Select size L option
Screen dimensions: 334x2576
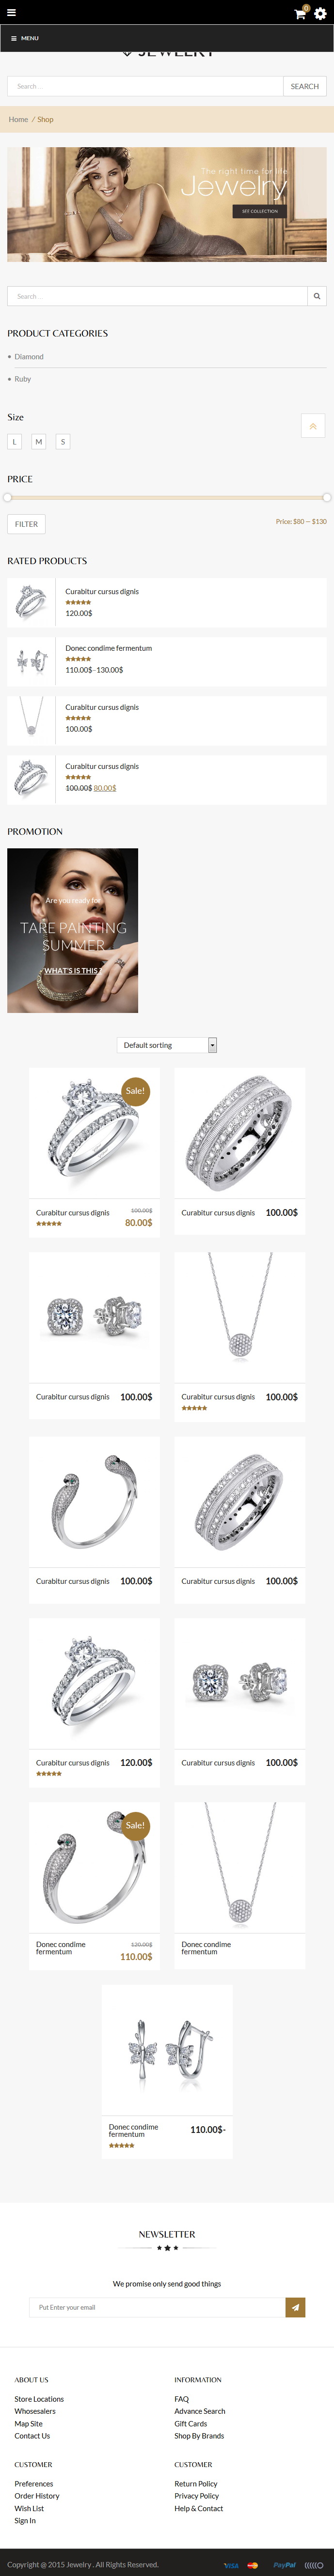tap(15, 441)
